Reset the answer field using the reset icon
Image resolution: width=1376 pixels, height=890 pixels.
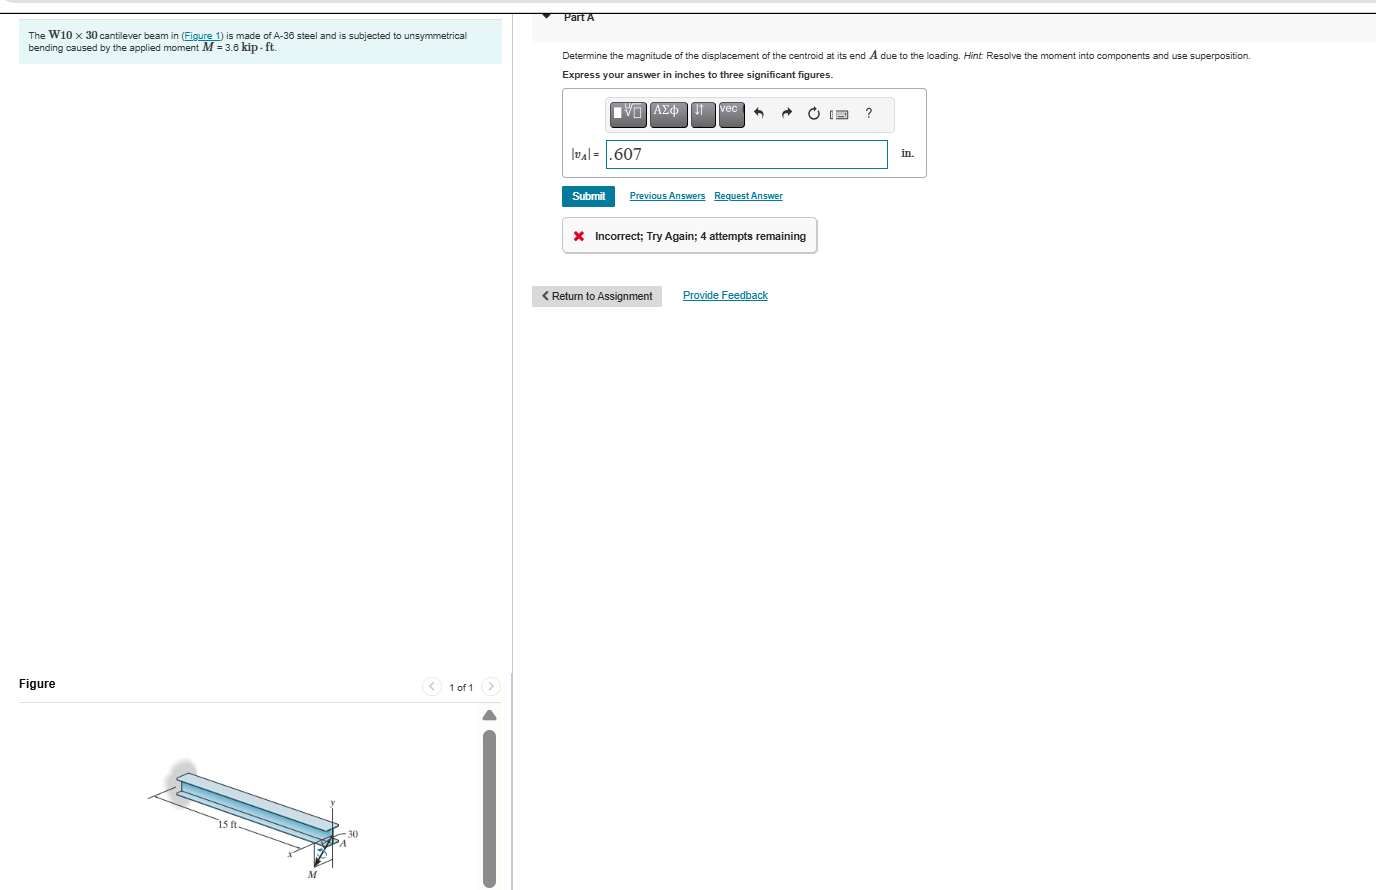[x=813, y=113]
